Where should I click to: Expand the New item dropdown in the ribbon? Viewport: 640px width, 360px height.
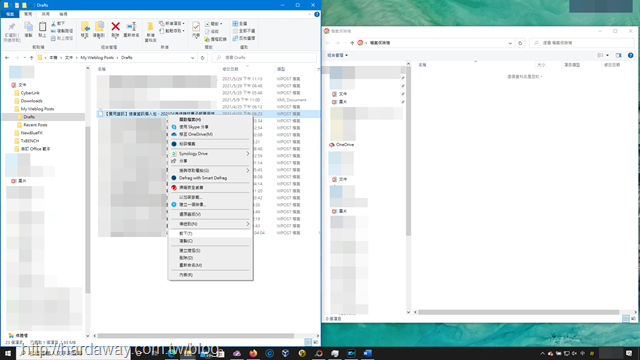click(172, 24)
